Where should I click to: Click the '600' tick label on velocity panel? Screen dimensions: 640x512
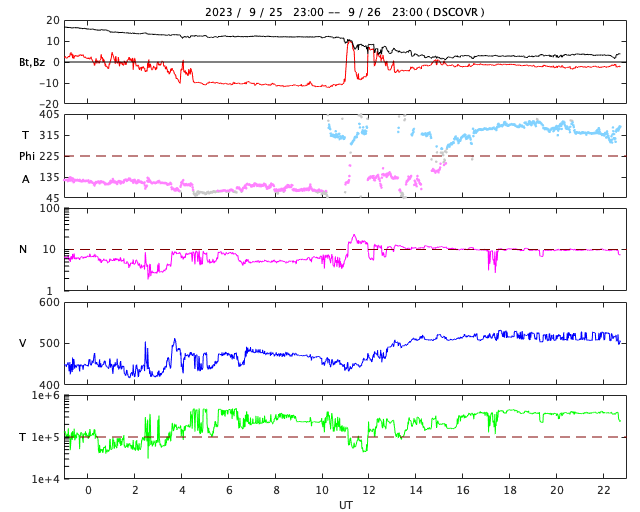(x=49, y=303)
